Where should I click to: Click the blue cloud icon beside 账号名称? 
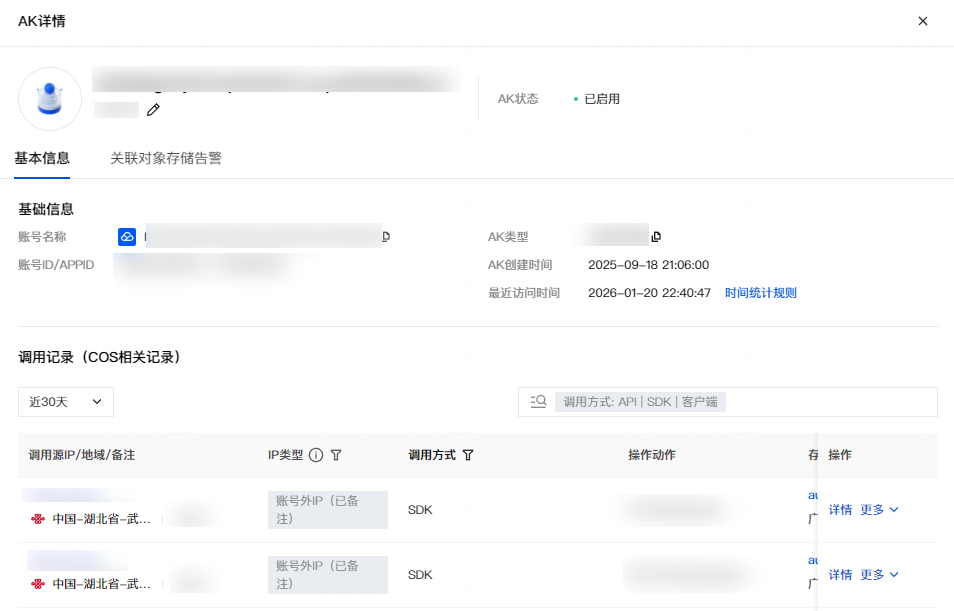(127, 237)
